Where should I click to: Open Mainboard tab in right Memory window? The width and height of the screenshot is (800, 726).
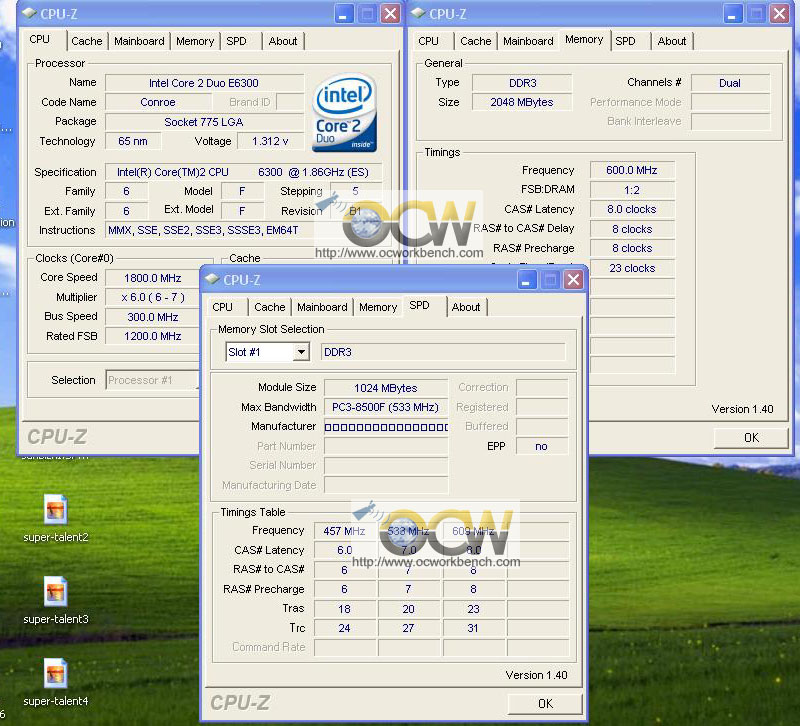point(528,41)
